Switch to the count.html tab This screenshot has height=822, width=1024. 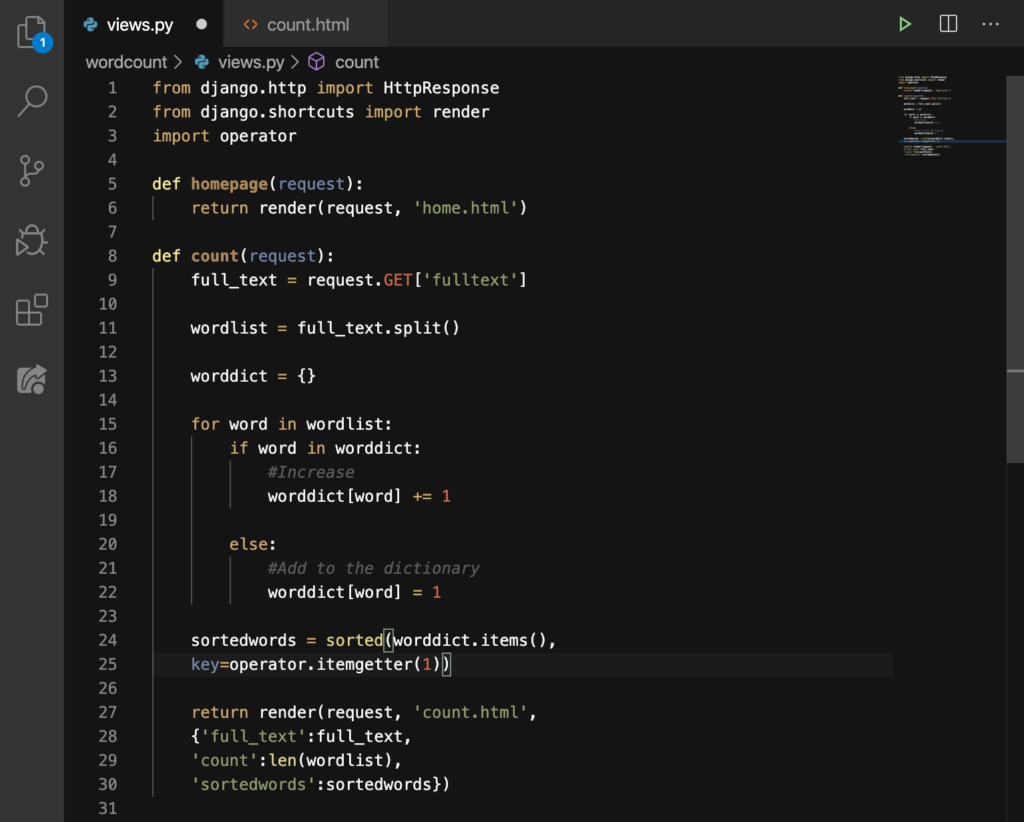[305, 24]
